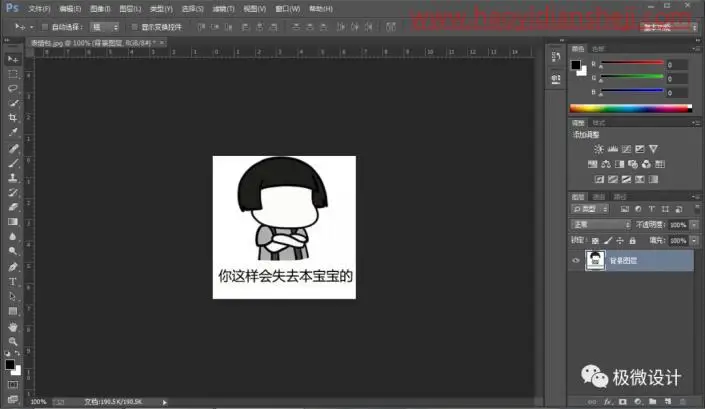Toggle pixel layer filter in Layers panel
The image size is (705, 409).
tap(625, 209)
